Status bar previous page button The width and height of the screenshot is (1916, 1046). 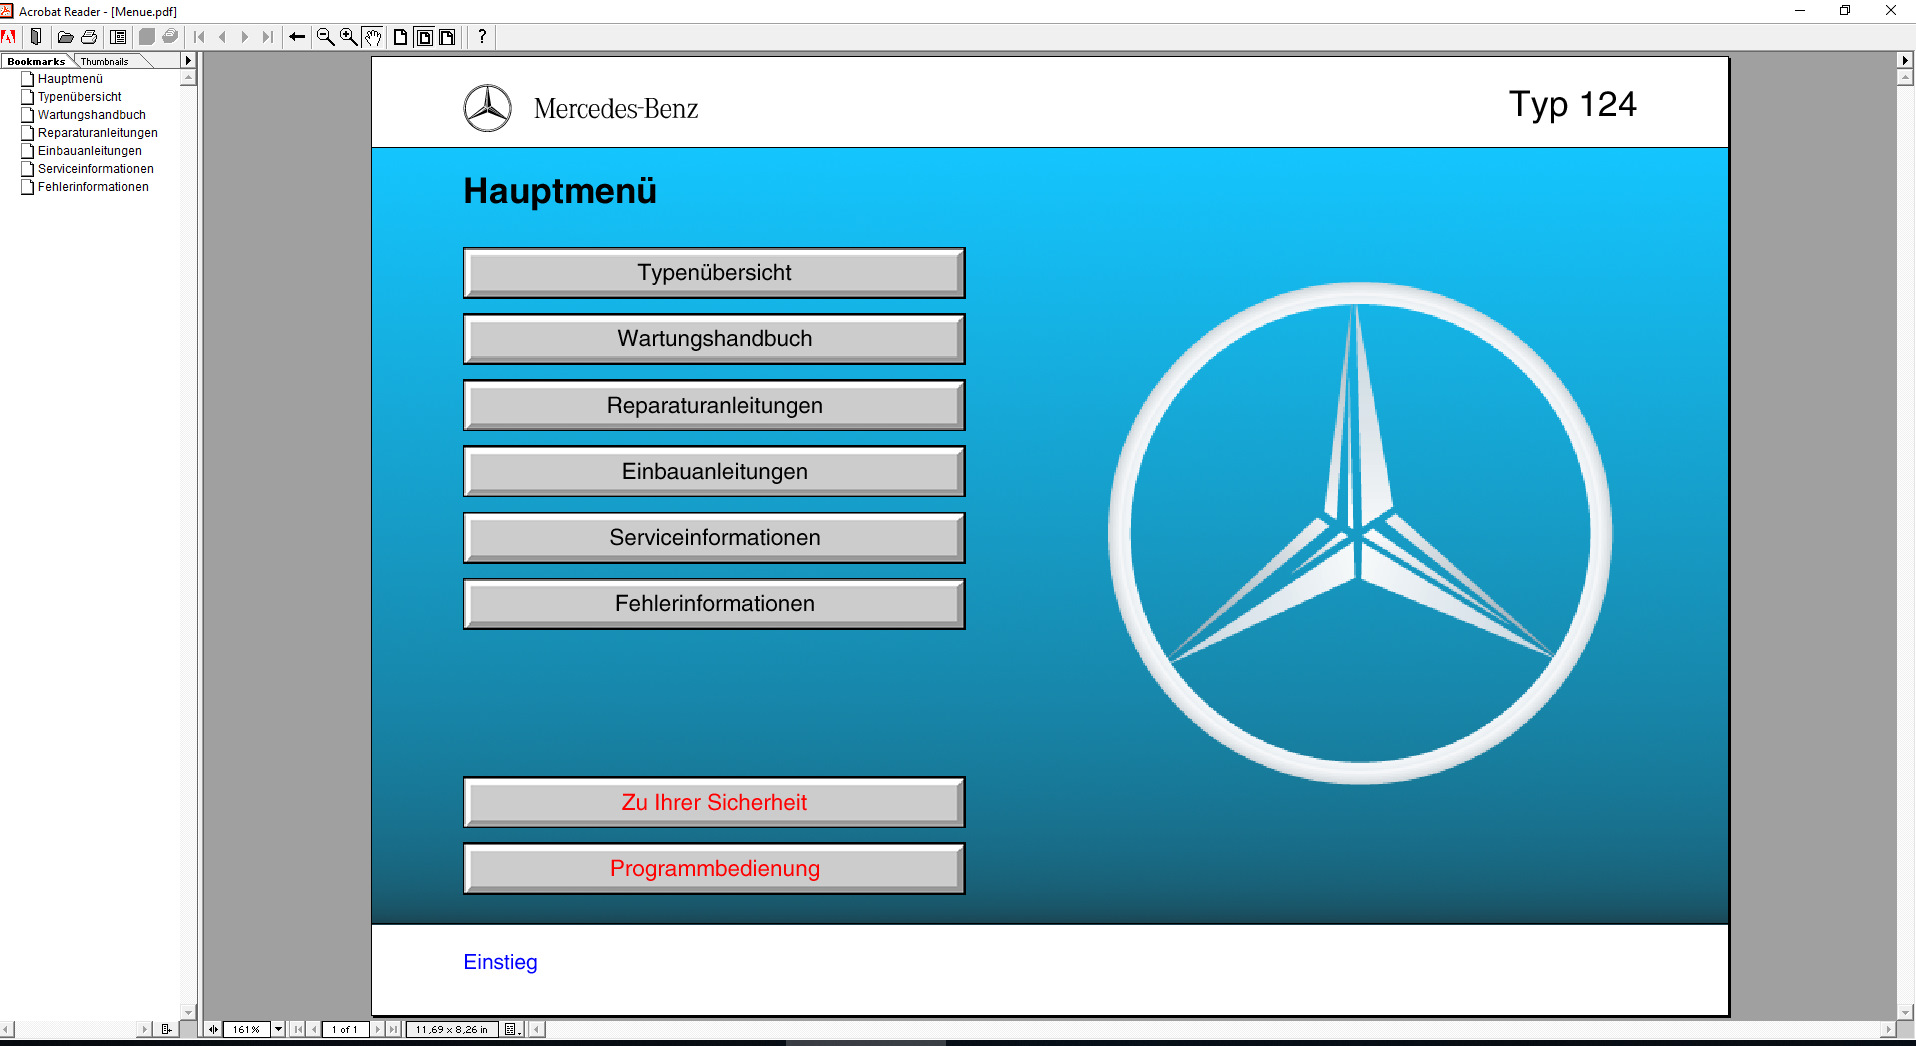click(314, 1029)
